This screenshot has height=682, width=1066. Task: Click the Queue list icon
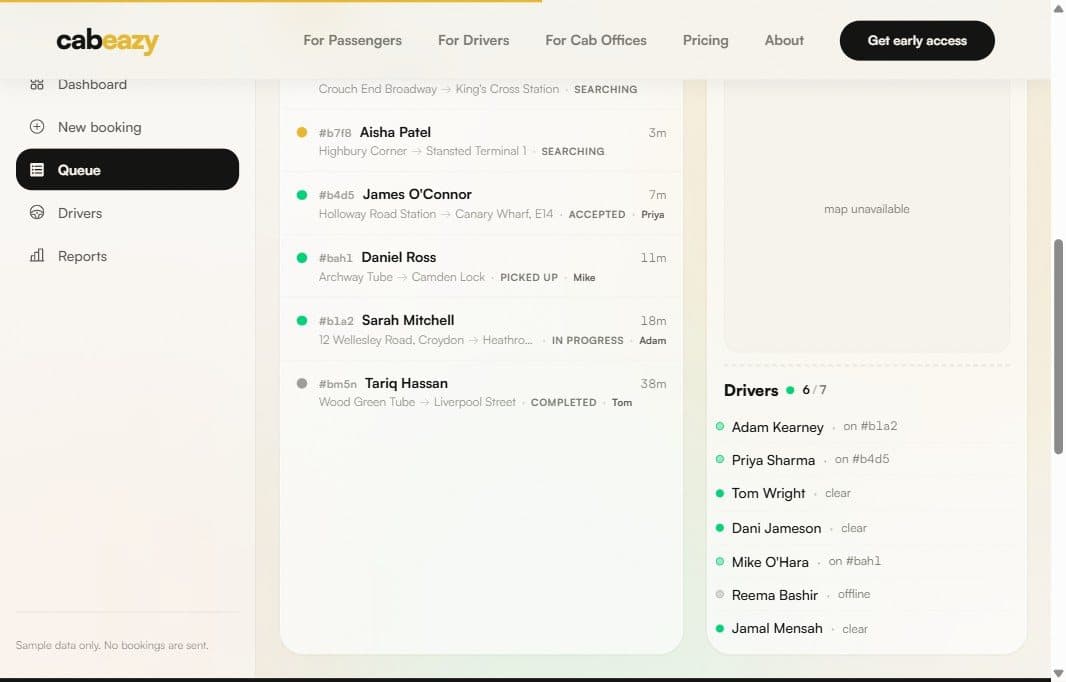(x=37, y=170)
